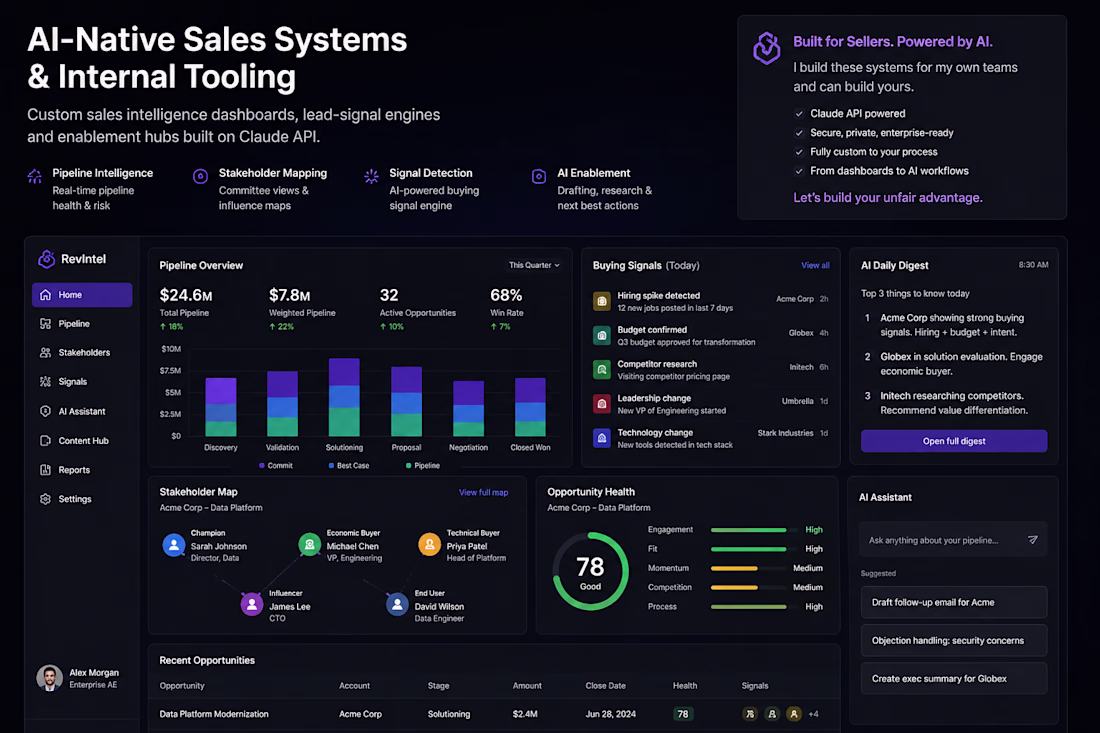Click the 68% Win Rate value
1100x733 pixels.
click(x=506, y=295)
